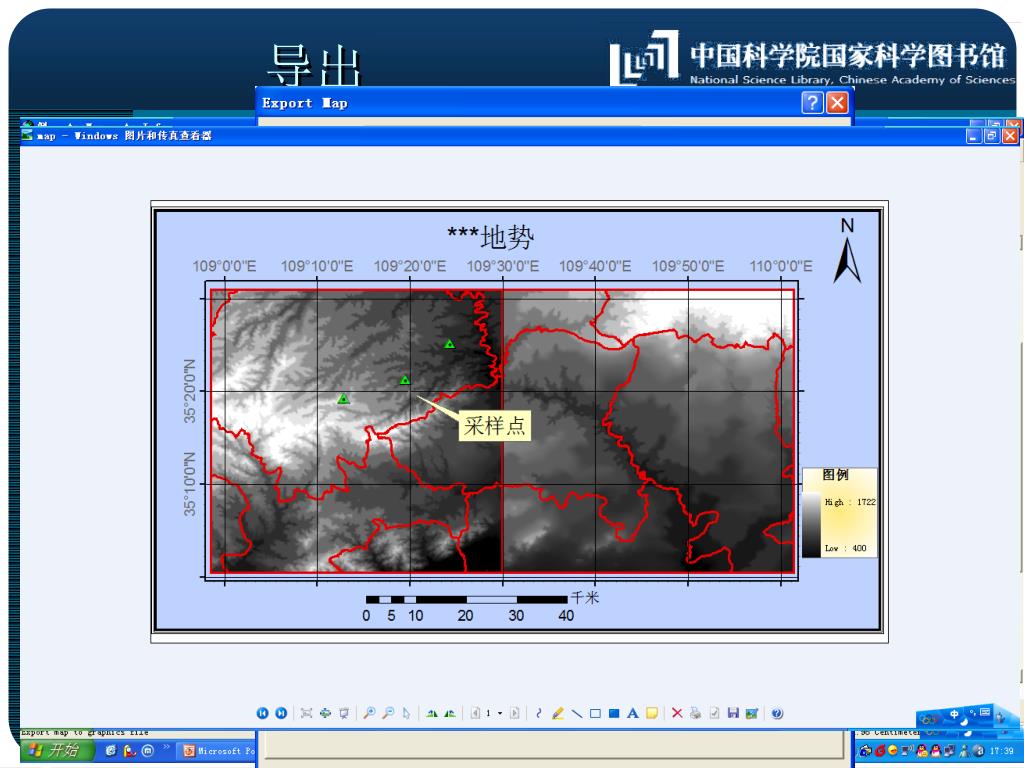Select the highlighter annotation tool
Image resolution: width=1024 pixels, height=768 pixels.
(x=558, y=713)
